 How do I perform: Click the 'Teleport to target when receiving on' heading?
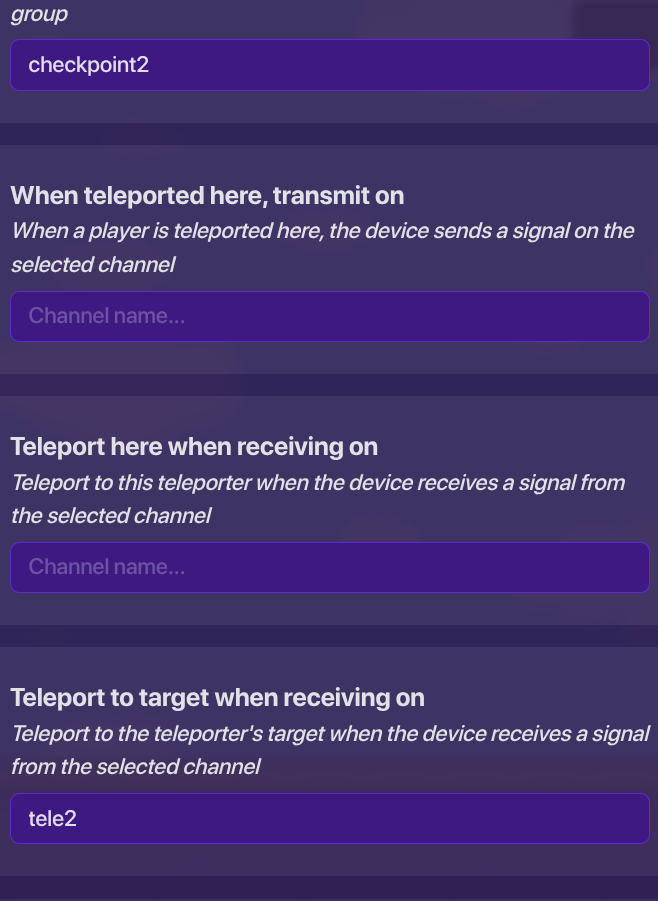pos(217,698)
